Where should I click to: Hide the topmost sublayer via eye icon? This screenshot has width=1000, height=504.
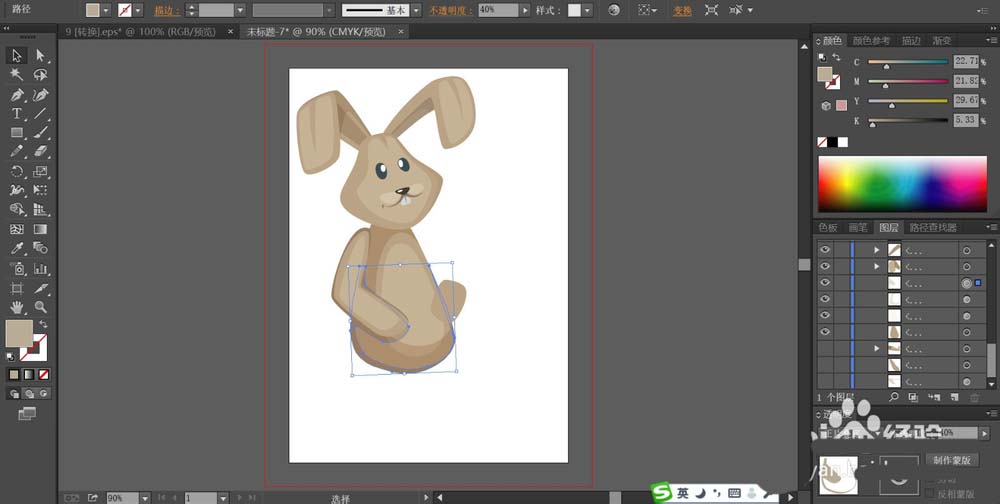tap(825, 250)
